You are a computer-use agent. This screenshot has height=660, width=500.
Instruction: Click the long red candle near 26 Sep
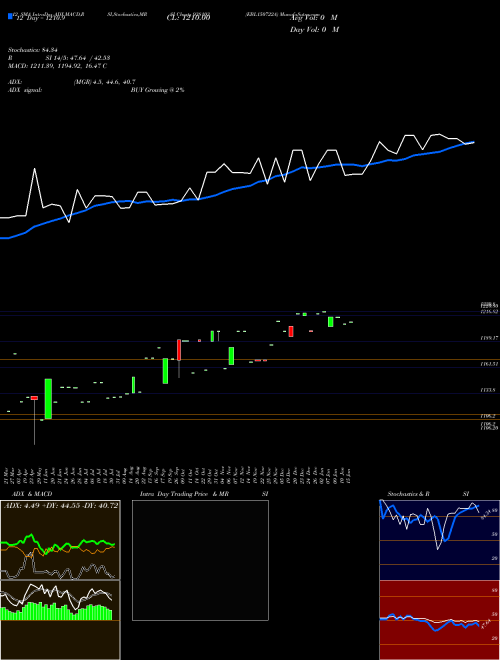(179, 350)
